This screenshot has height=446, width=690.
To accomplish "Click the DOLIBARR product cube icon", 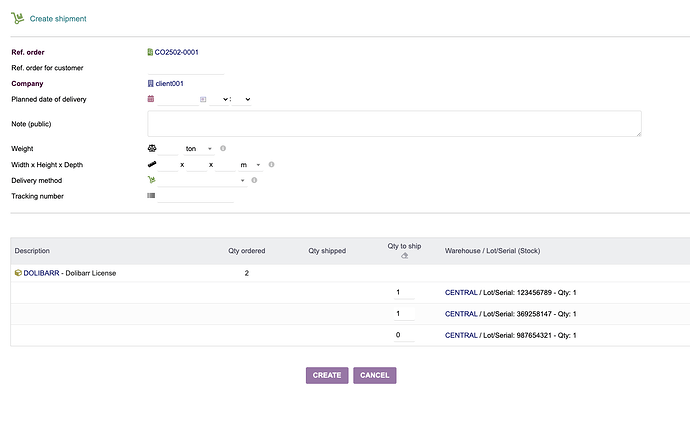I will [18, 272].
